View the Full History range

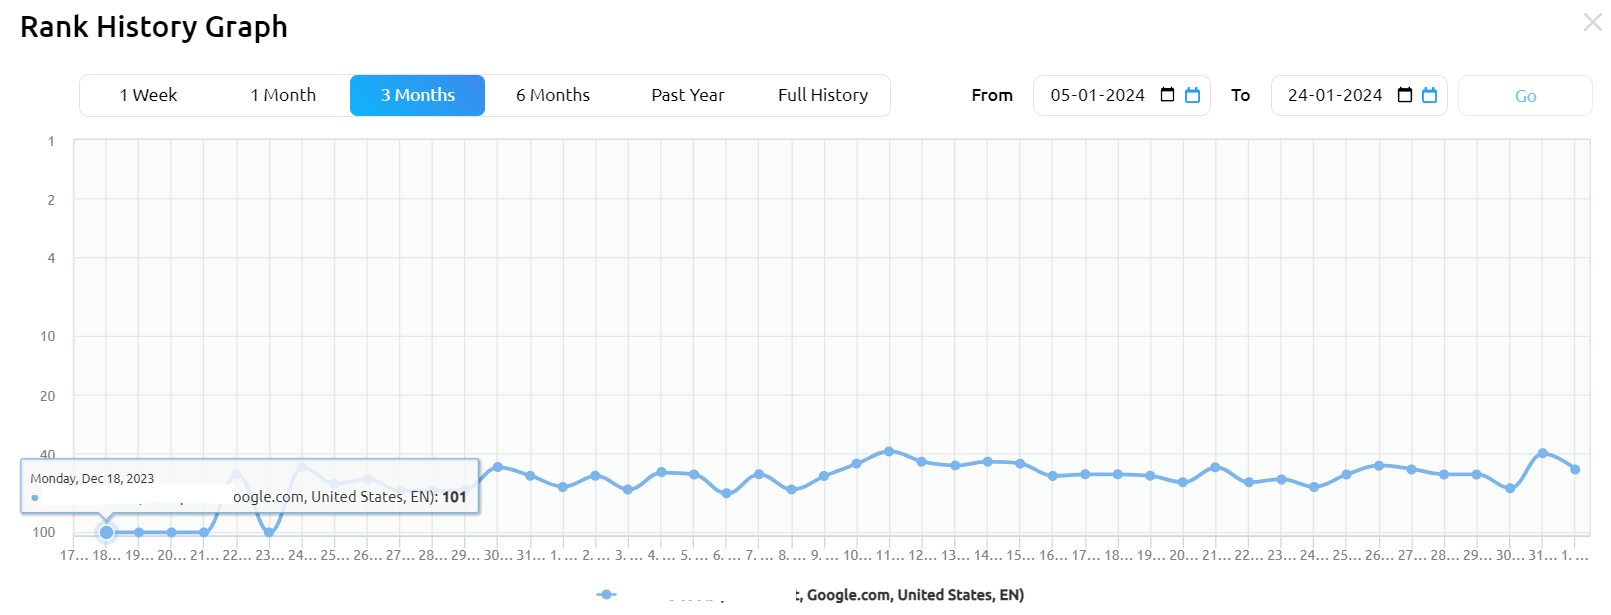pos(823,95)
